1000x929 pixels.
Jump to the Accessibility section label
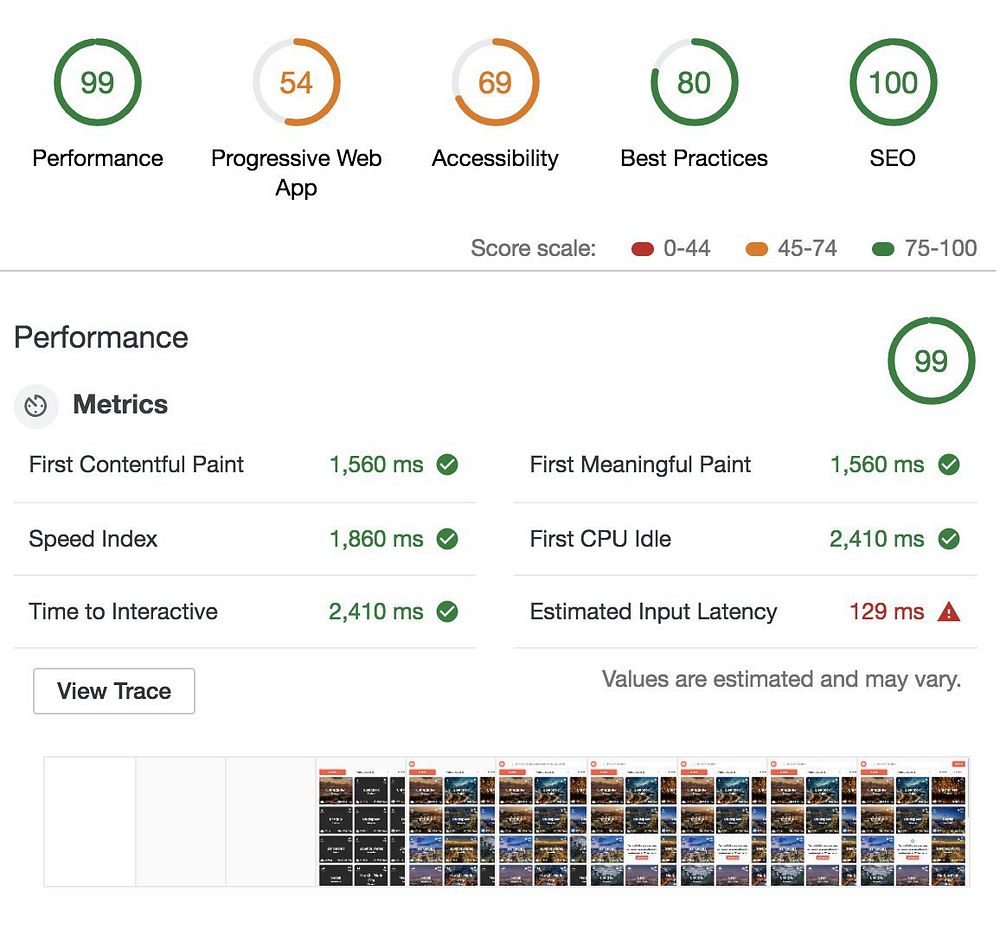[x=495, y=158]
